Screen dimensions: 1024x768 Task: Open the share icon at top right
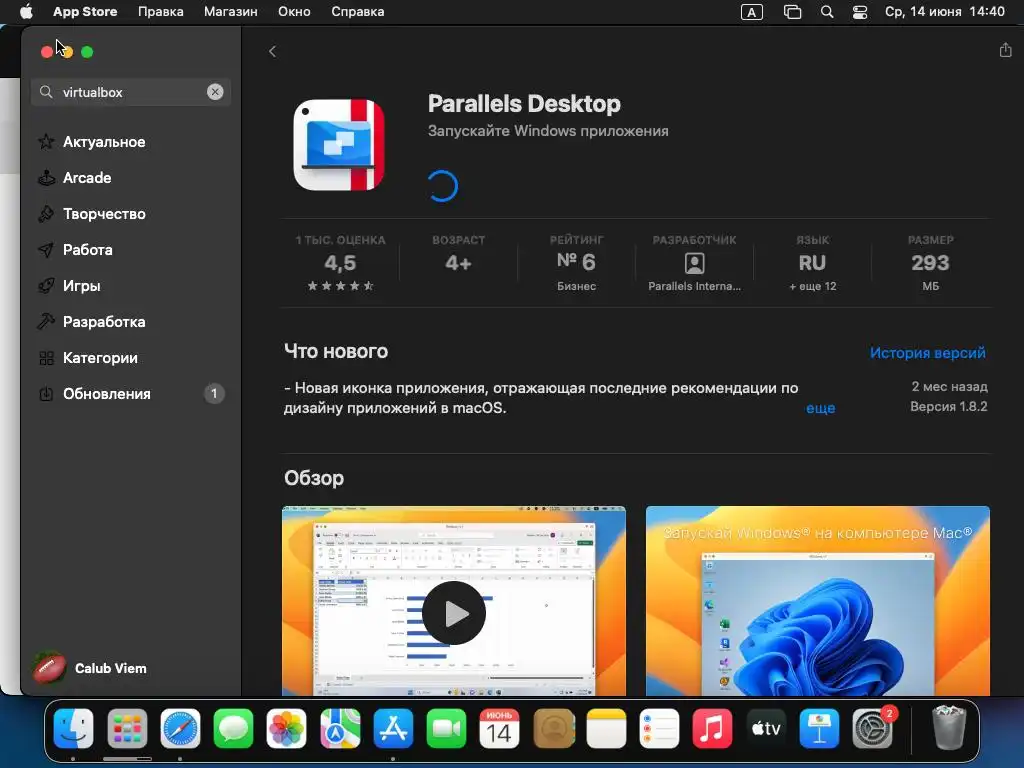click(x=1005, y=50)
